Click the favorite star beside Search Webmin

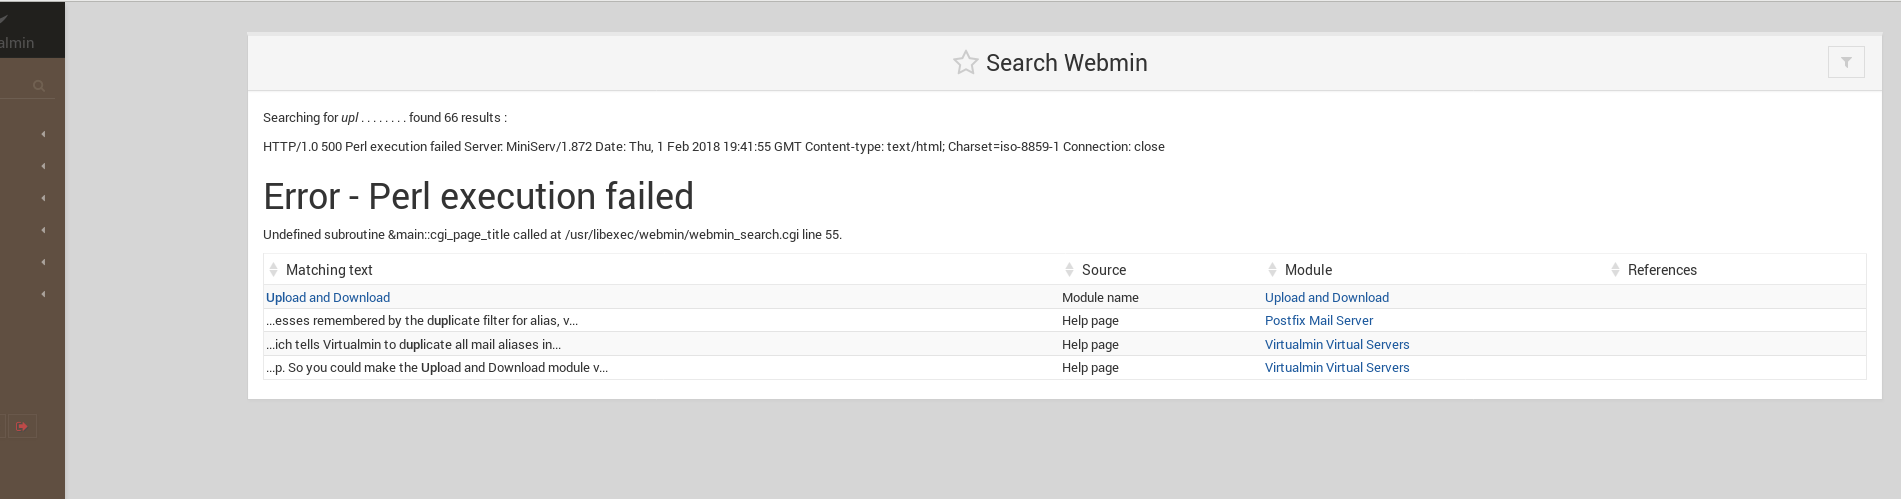click(965, 63)
